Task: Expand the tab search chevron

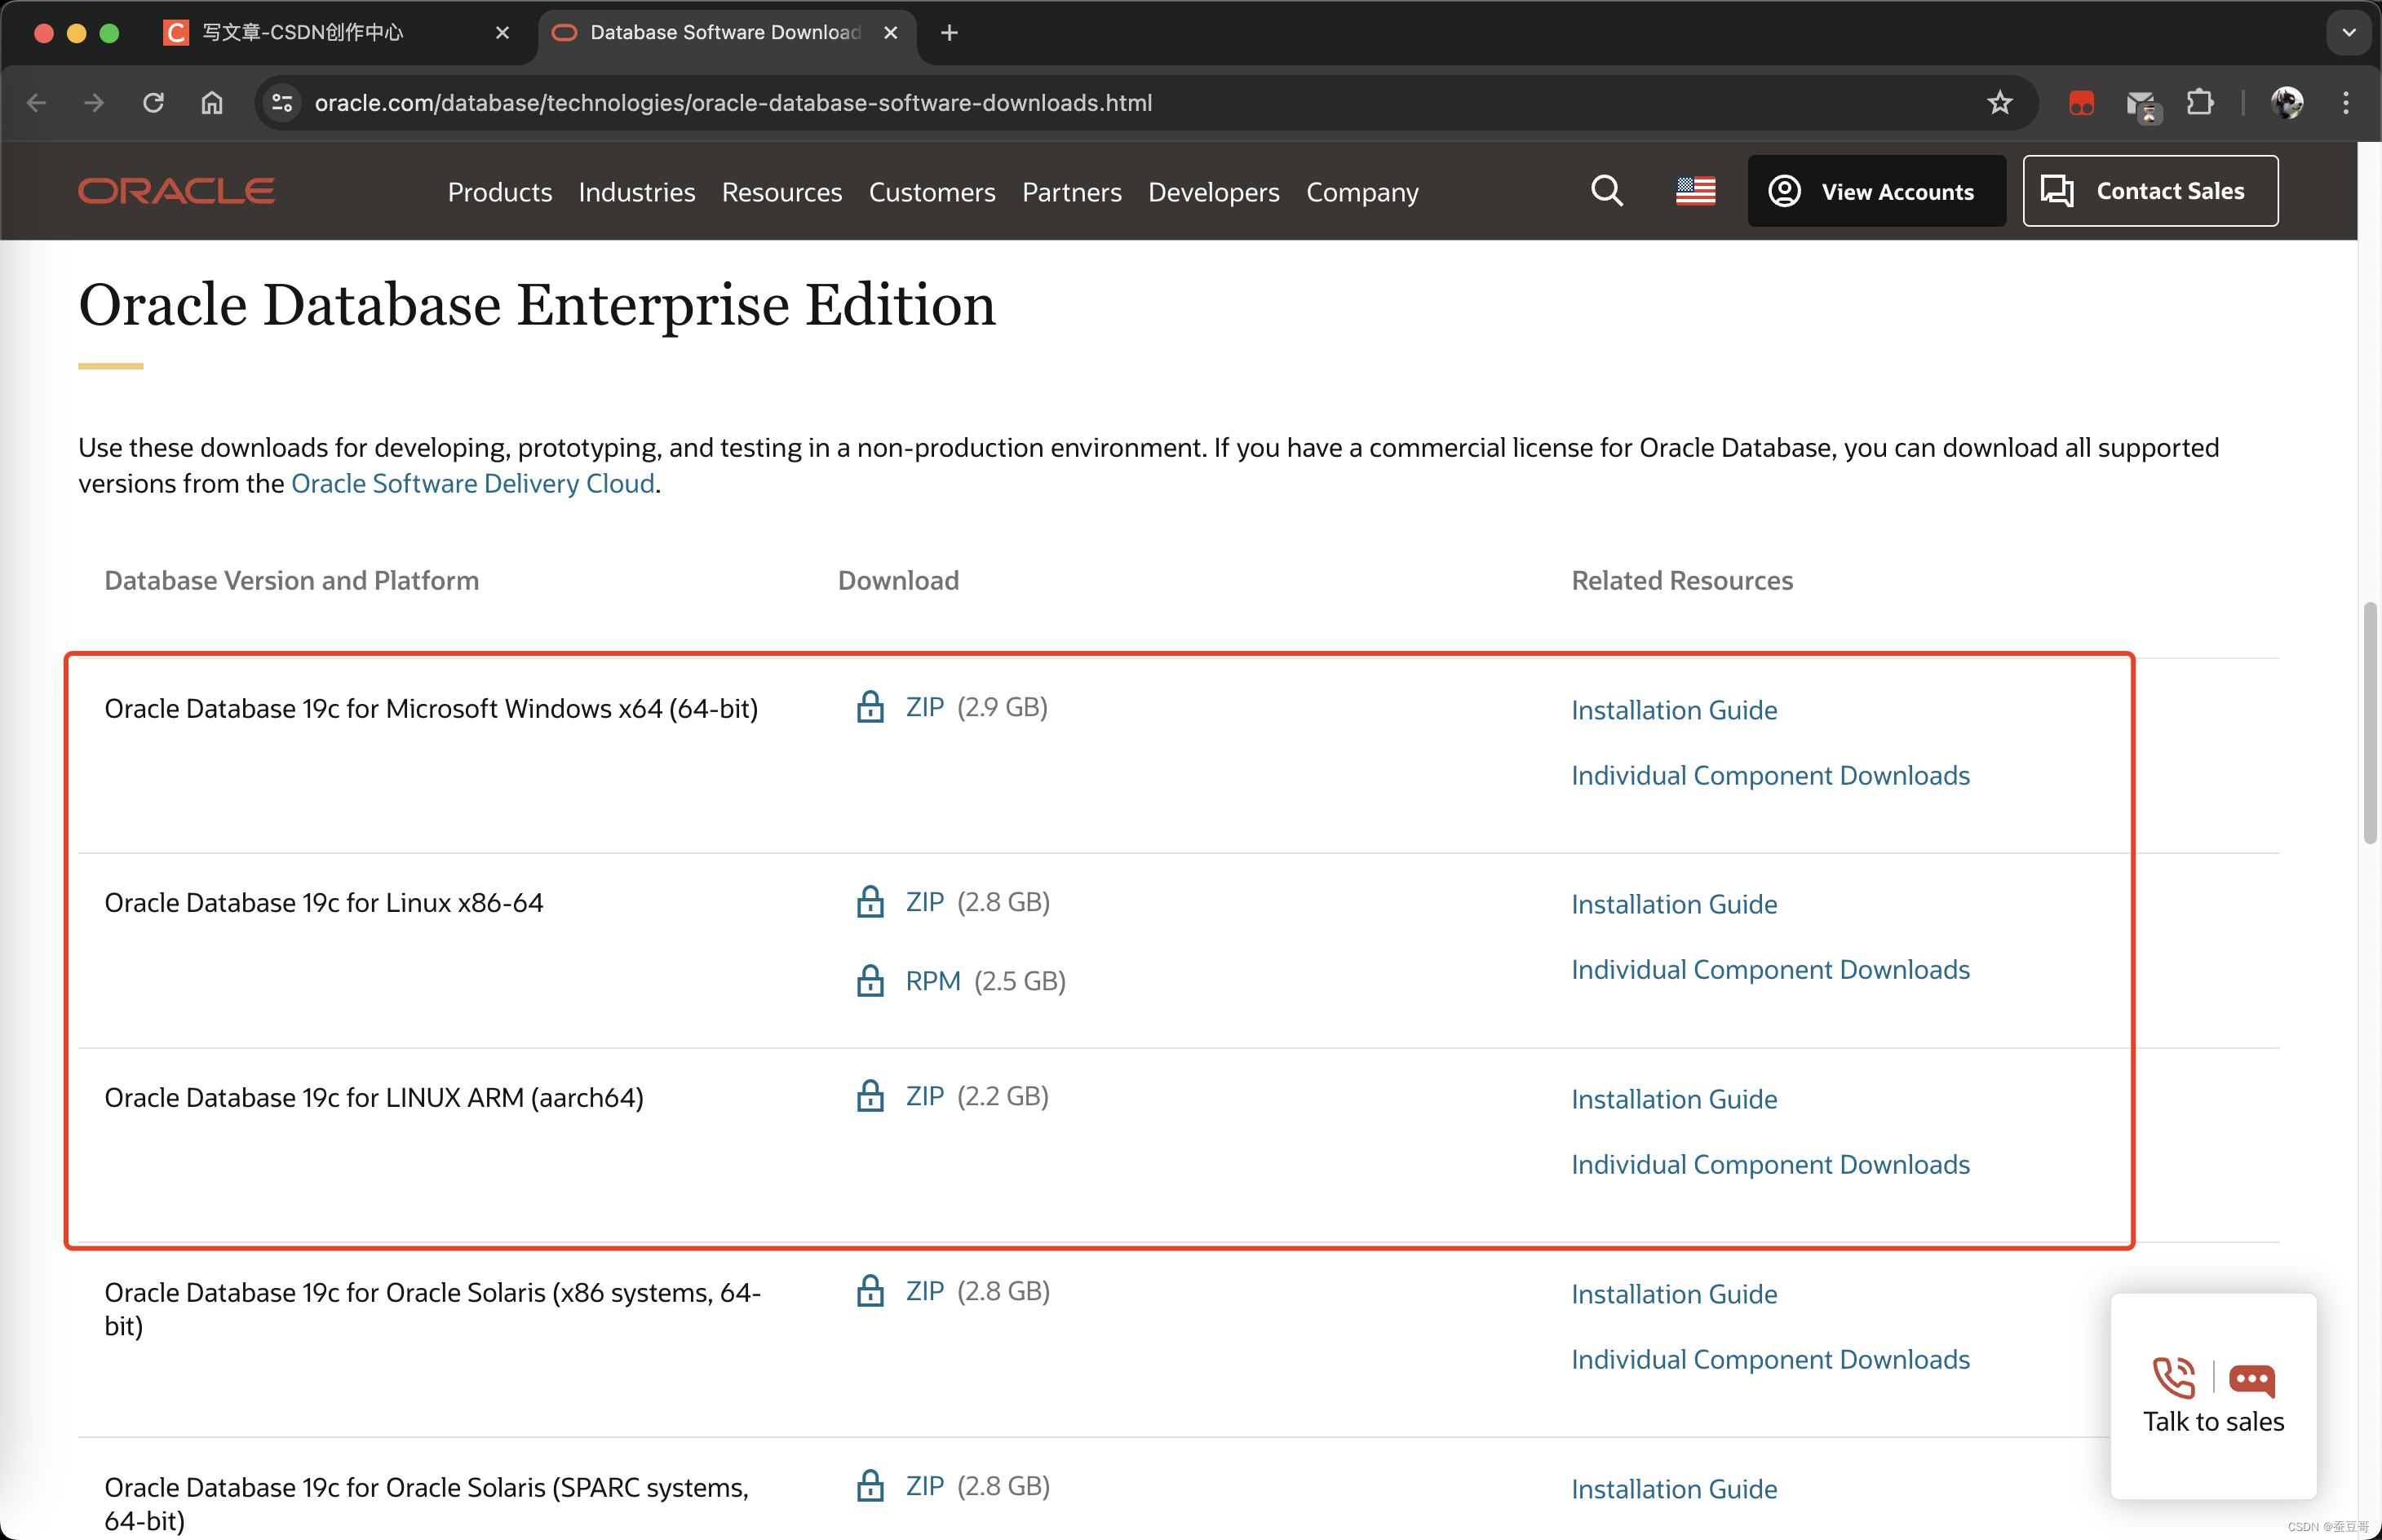Action: (x=2348, y=33)
